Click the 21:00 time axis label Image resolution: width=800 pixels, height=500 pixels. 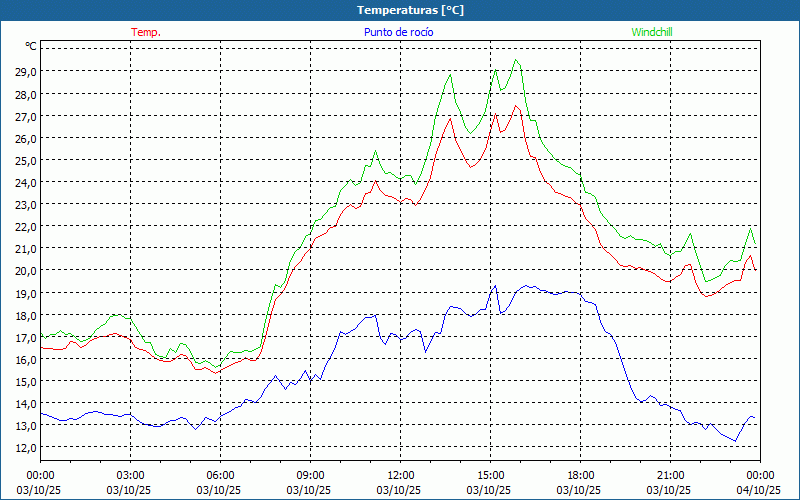pos(670,475)
